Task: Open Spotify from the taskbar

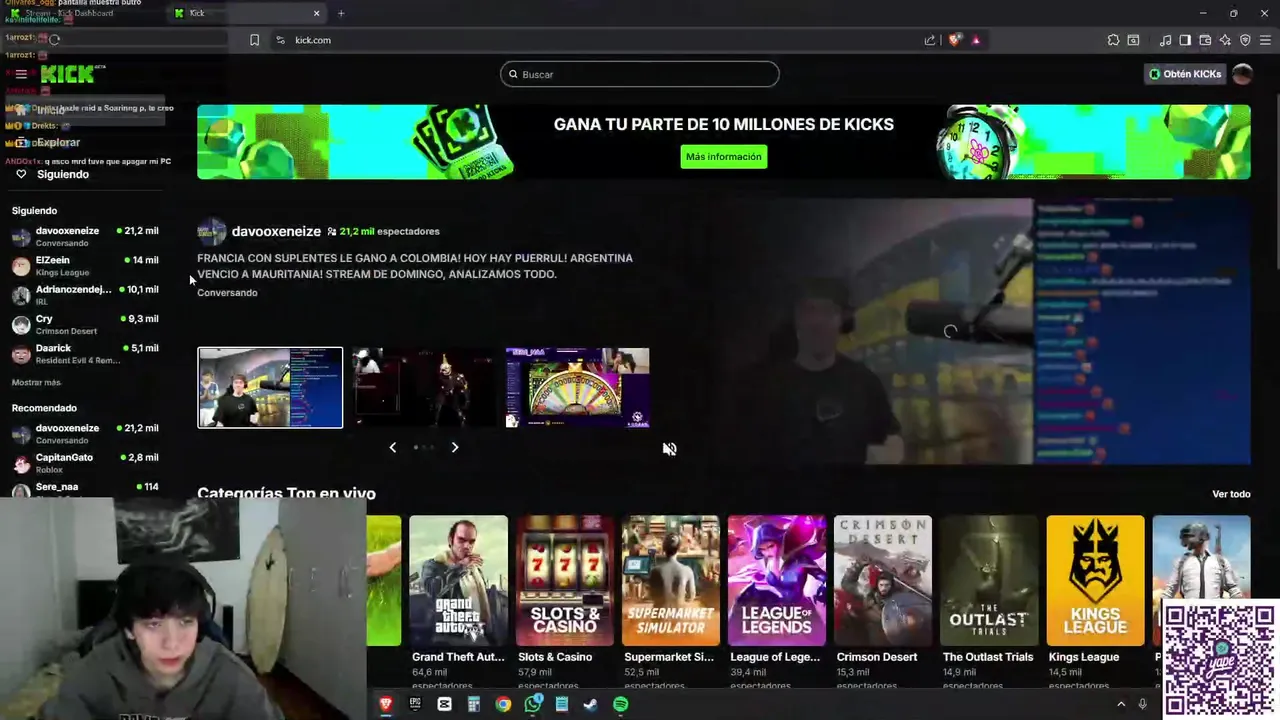Action: tap(620, 704)
